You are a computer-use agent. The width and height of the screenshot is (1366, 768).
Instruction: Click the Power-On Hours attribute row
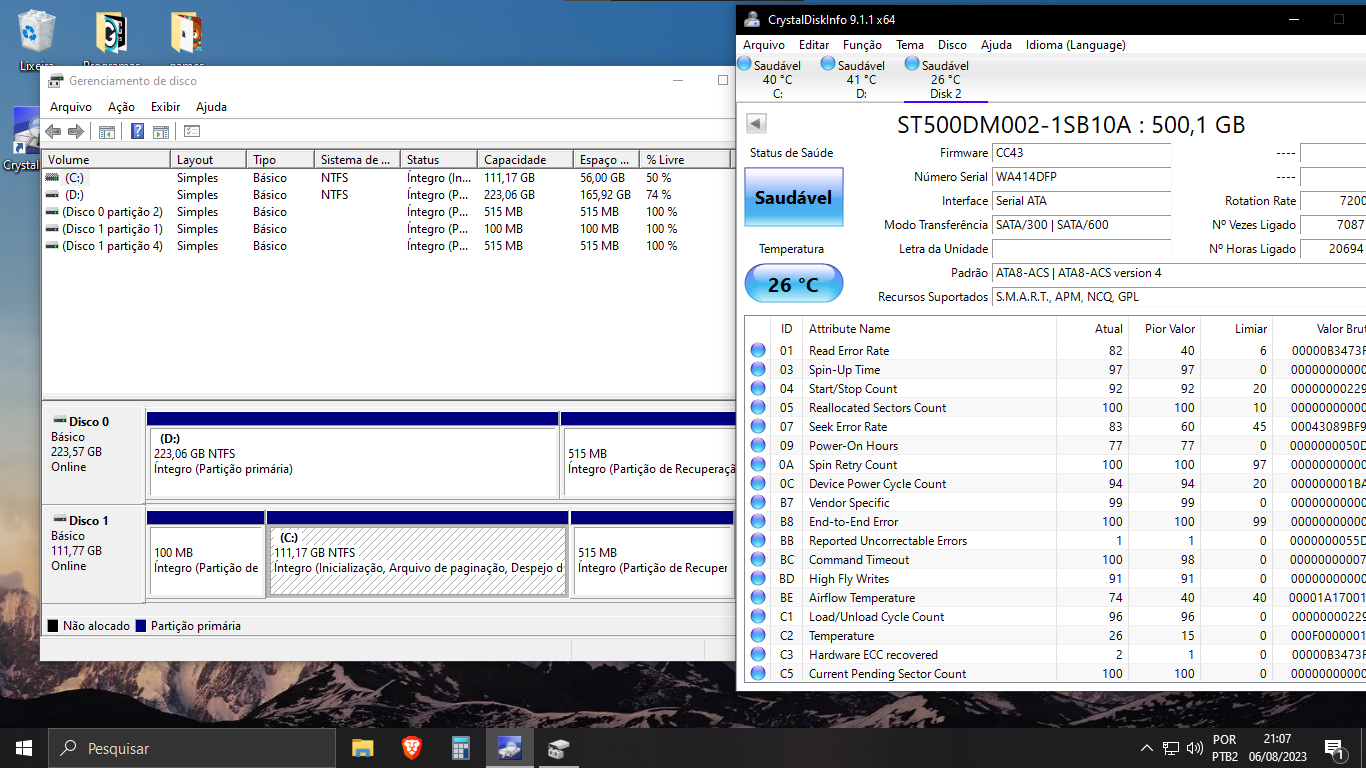[x=1055, y=446]
